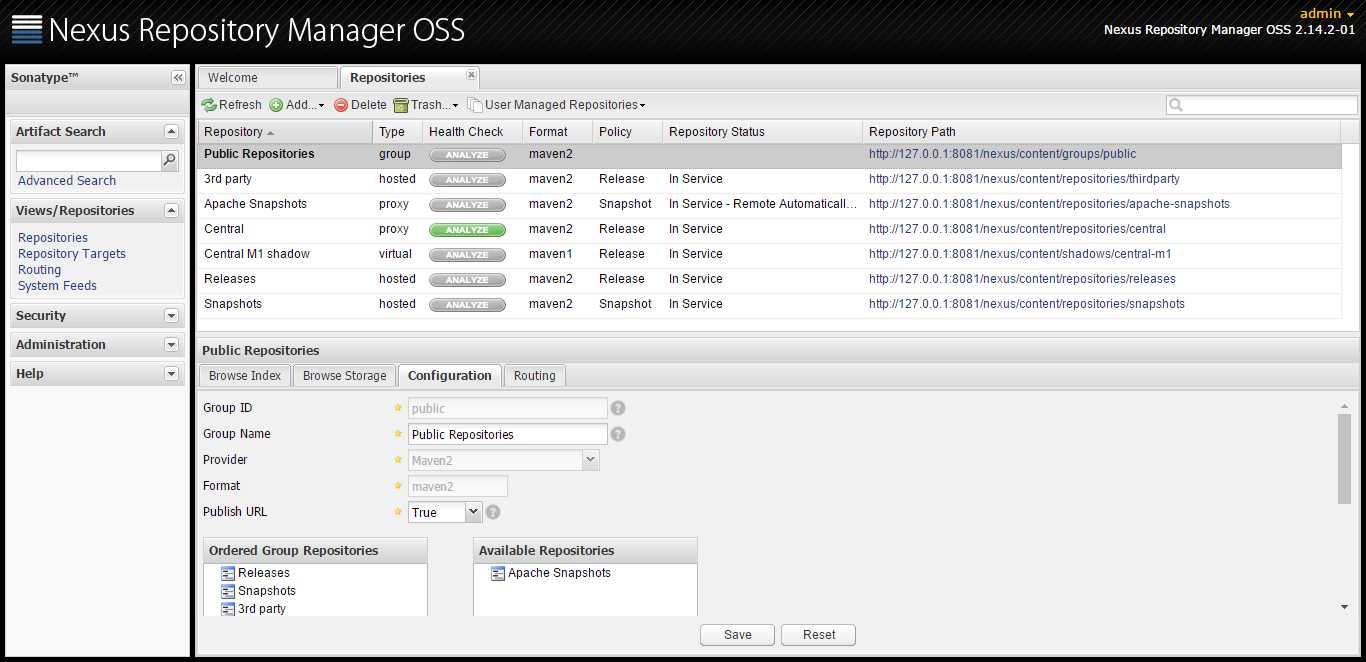The height and width of the screenshot is (662, 1366).
Task: Click the green Add repository icon
Action: point(276,105)
